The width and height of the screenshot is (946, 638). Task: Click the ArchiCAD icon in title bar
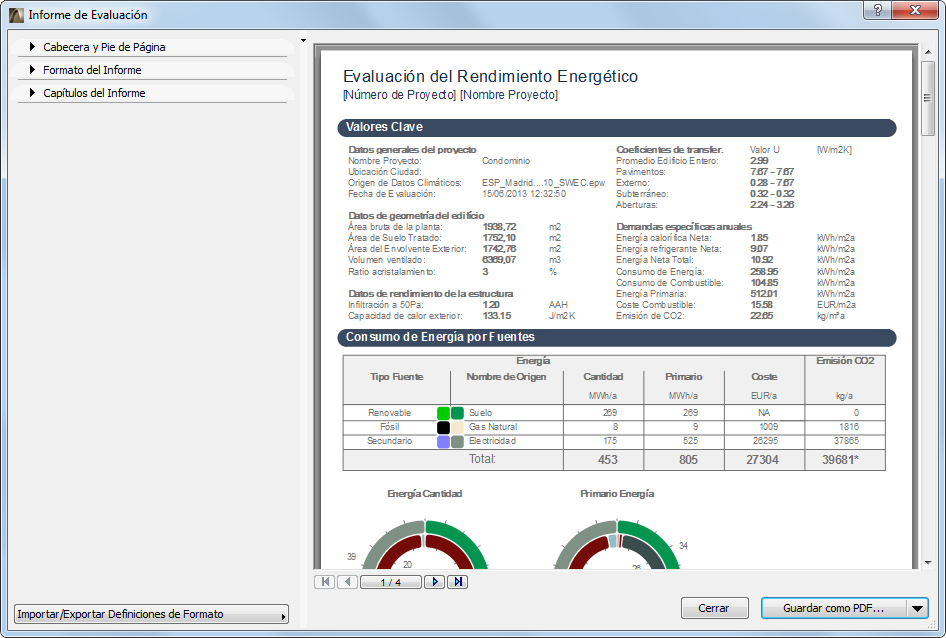[16, 15]
